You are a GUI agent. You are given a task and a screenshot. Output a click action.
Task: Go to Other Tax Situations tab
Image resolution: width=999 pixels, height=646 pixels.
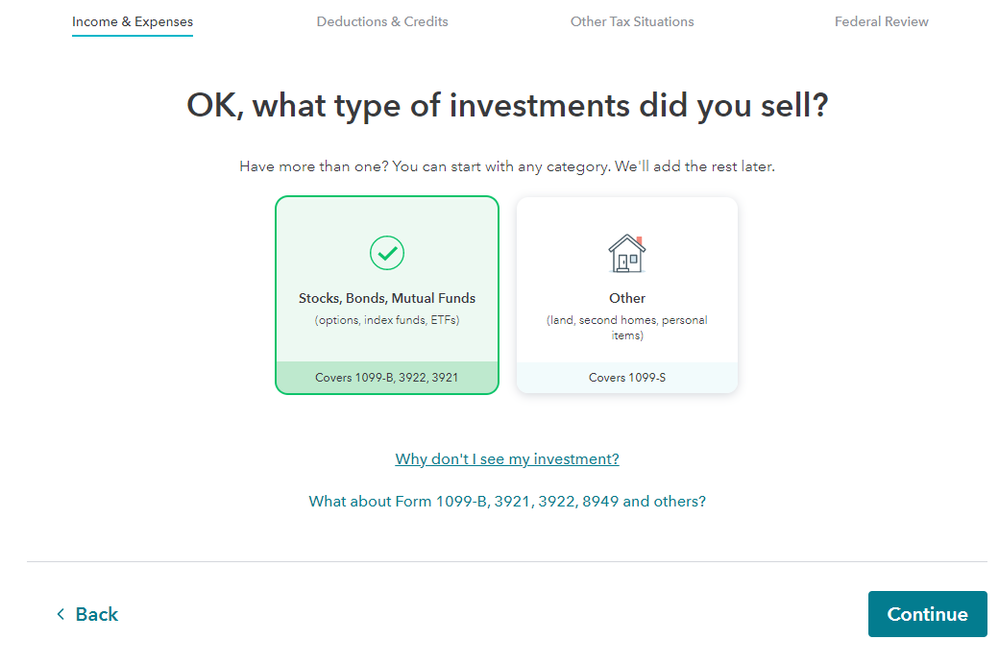click(632, 22)
